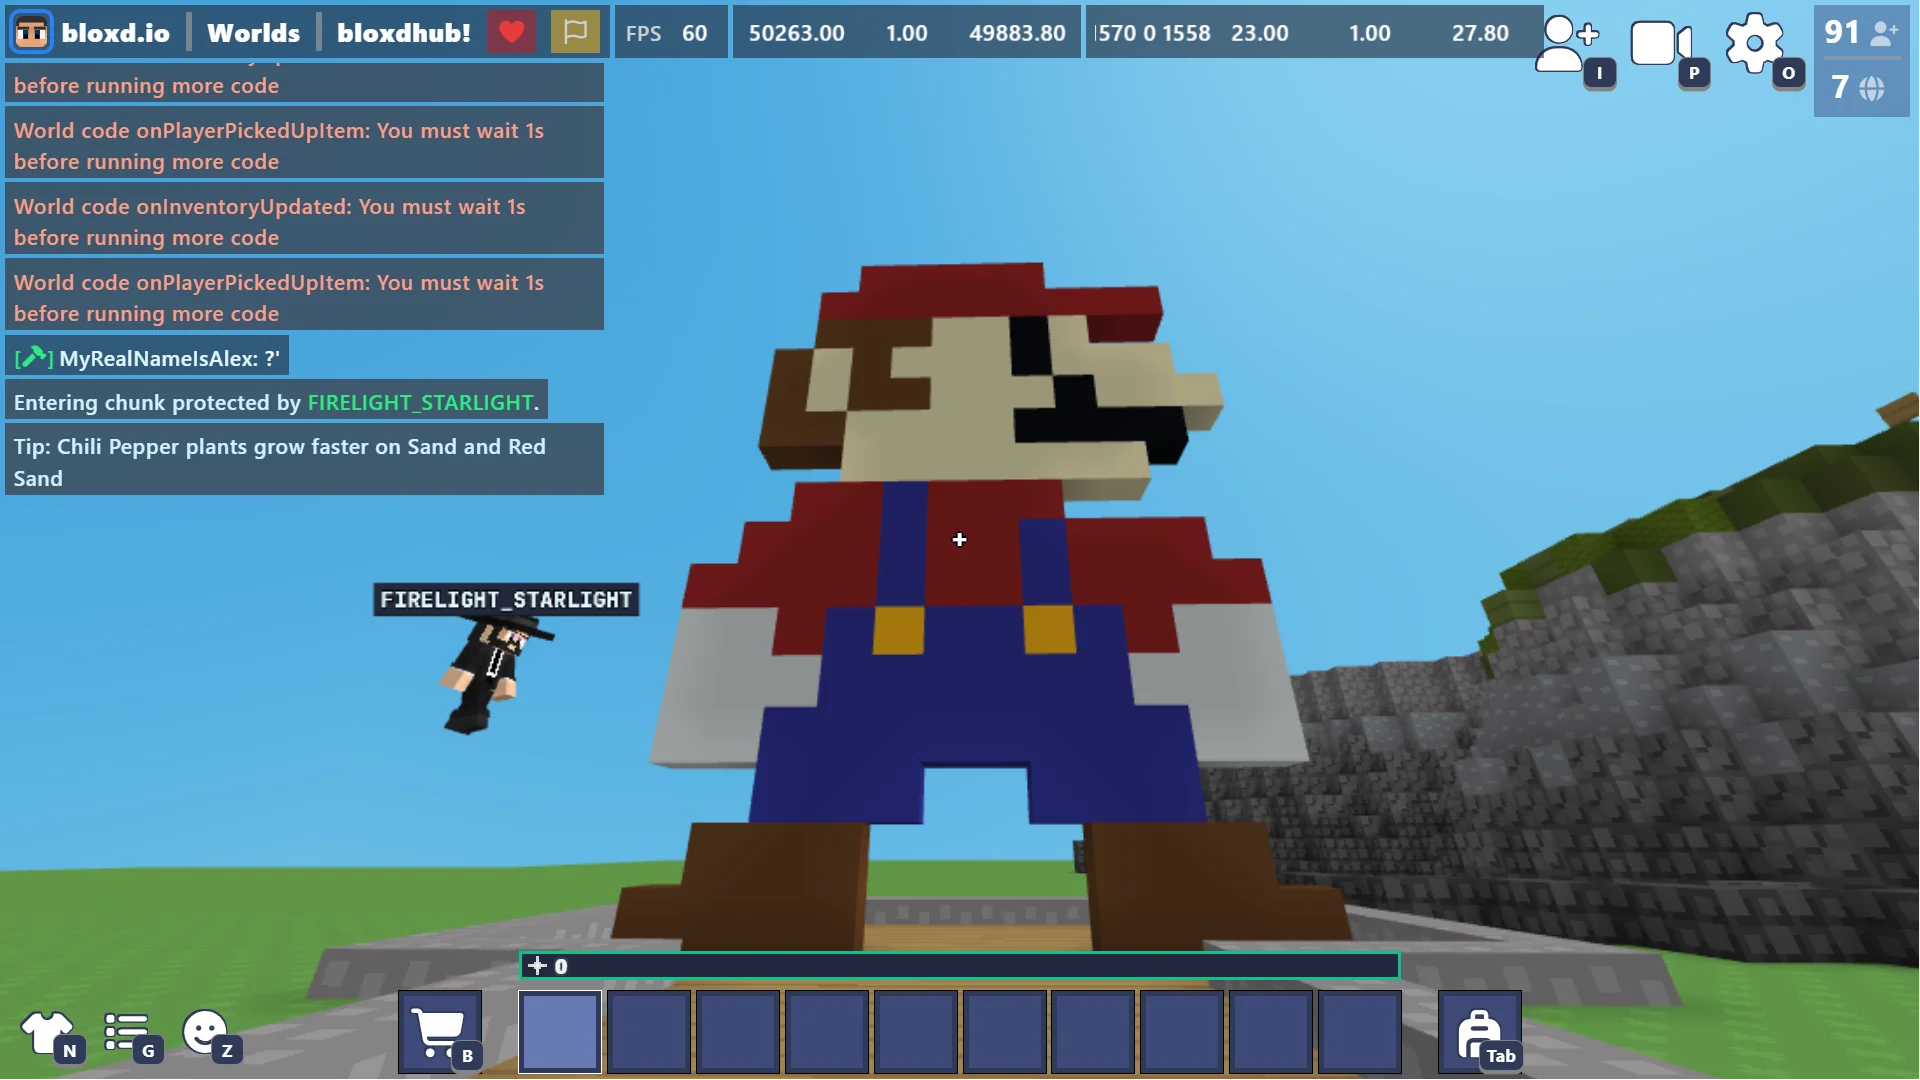Click the 50263.00 stat value

pos(796,33)
